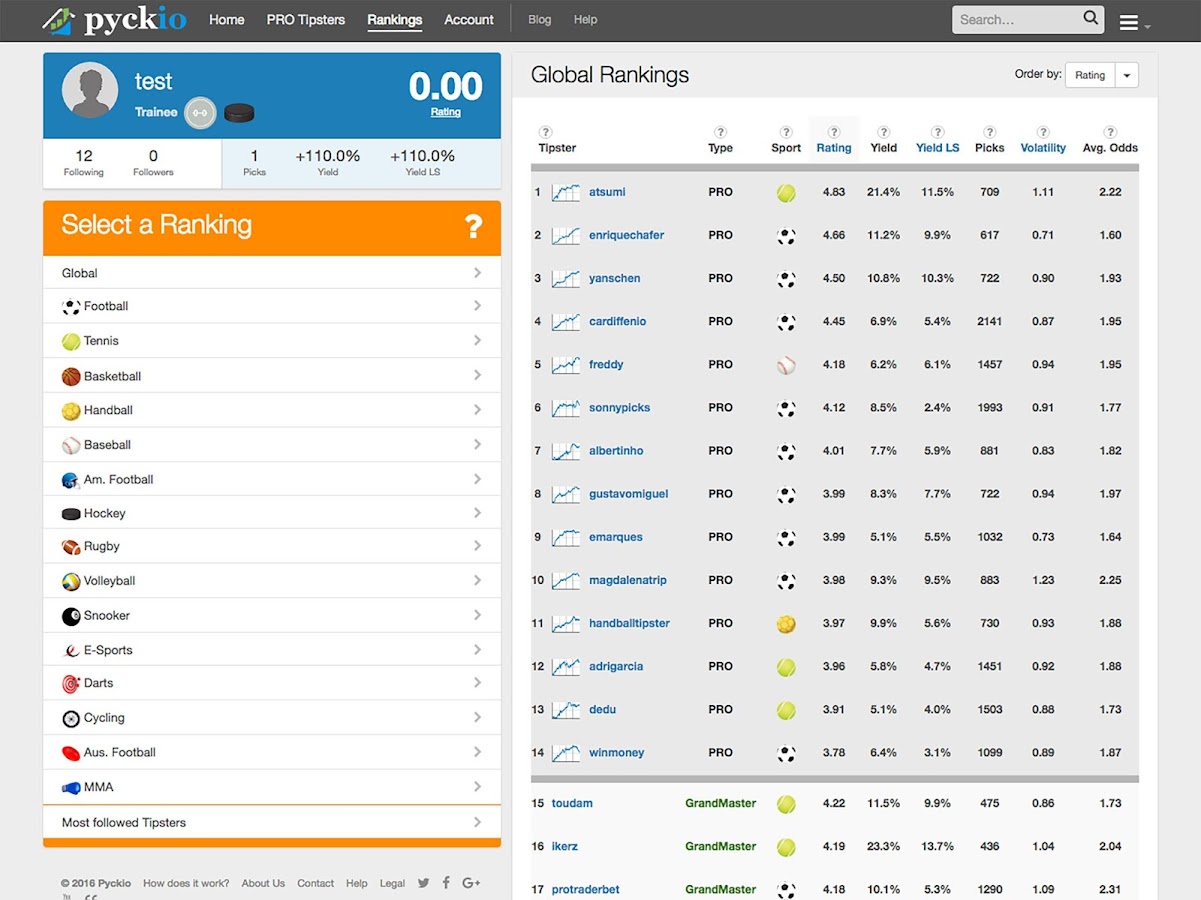
Task: Open winmoney's performance chart icon
Action: 566,753
